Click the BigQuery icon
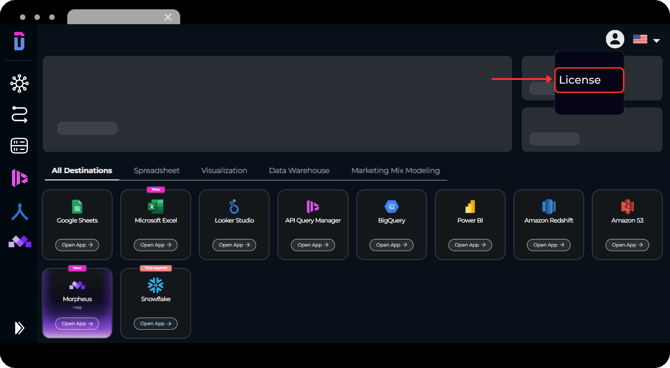This screenshot has height=368, width=670. coord(391,207)
